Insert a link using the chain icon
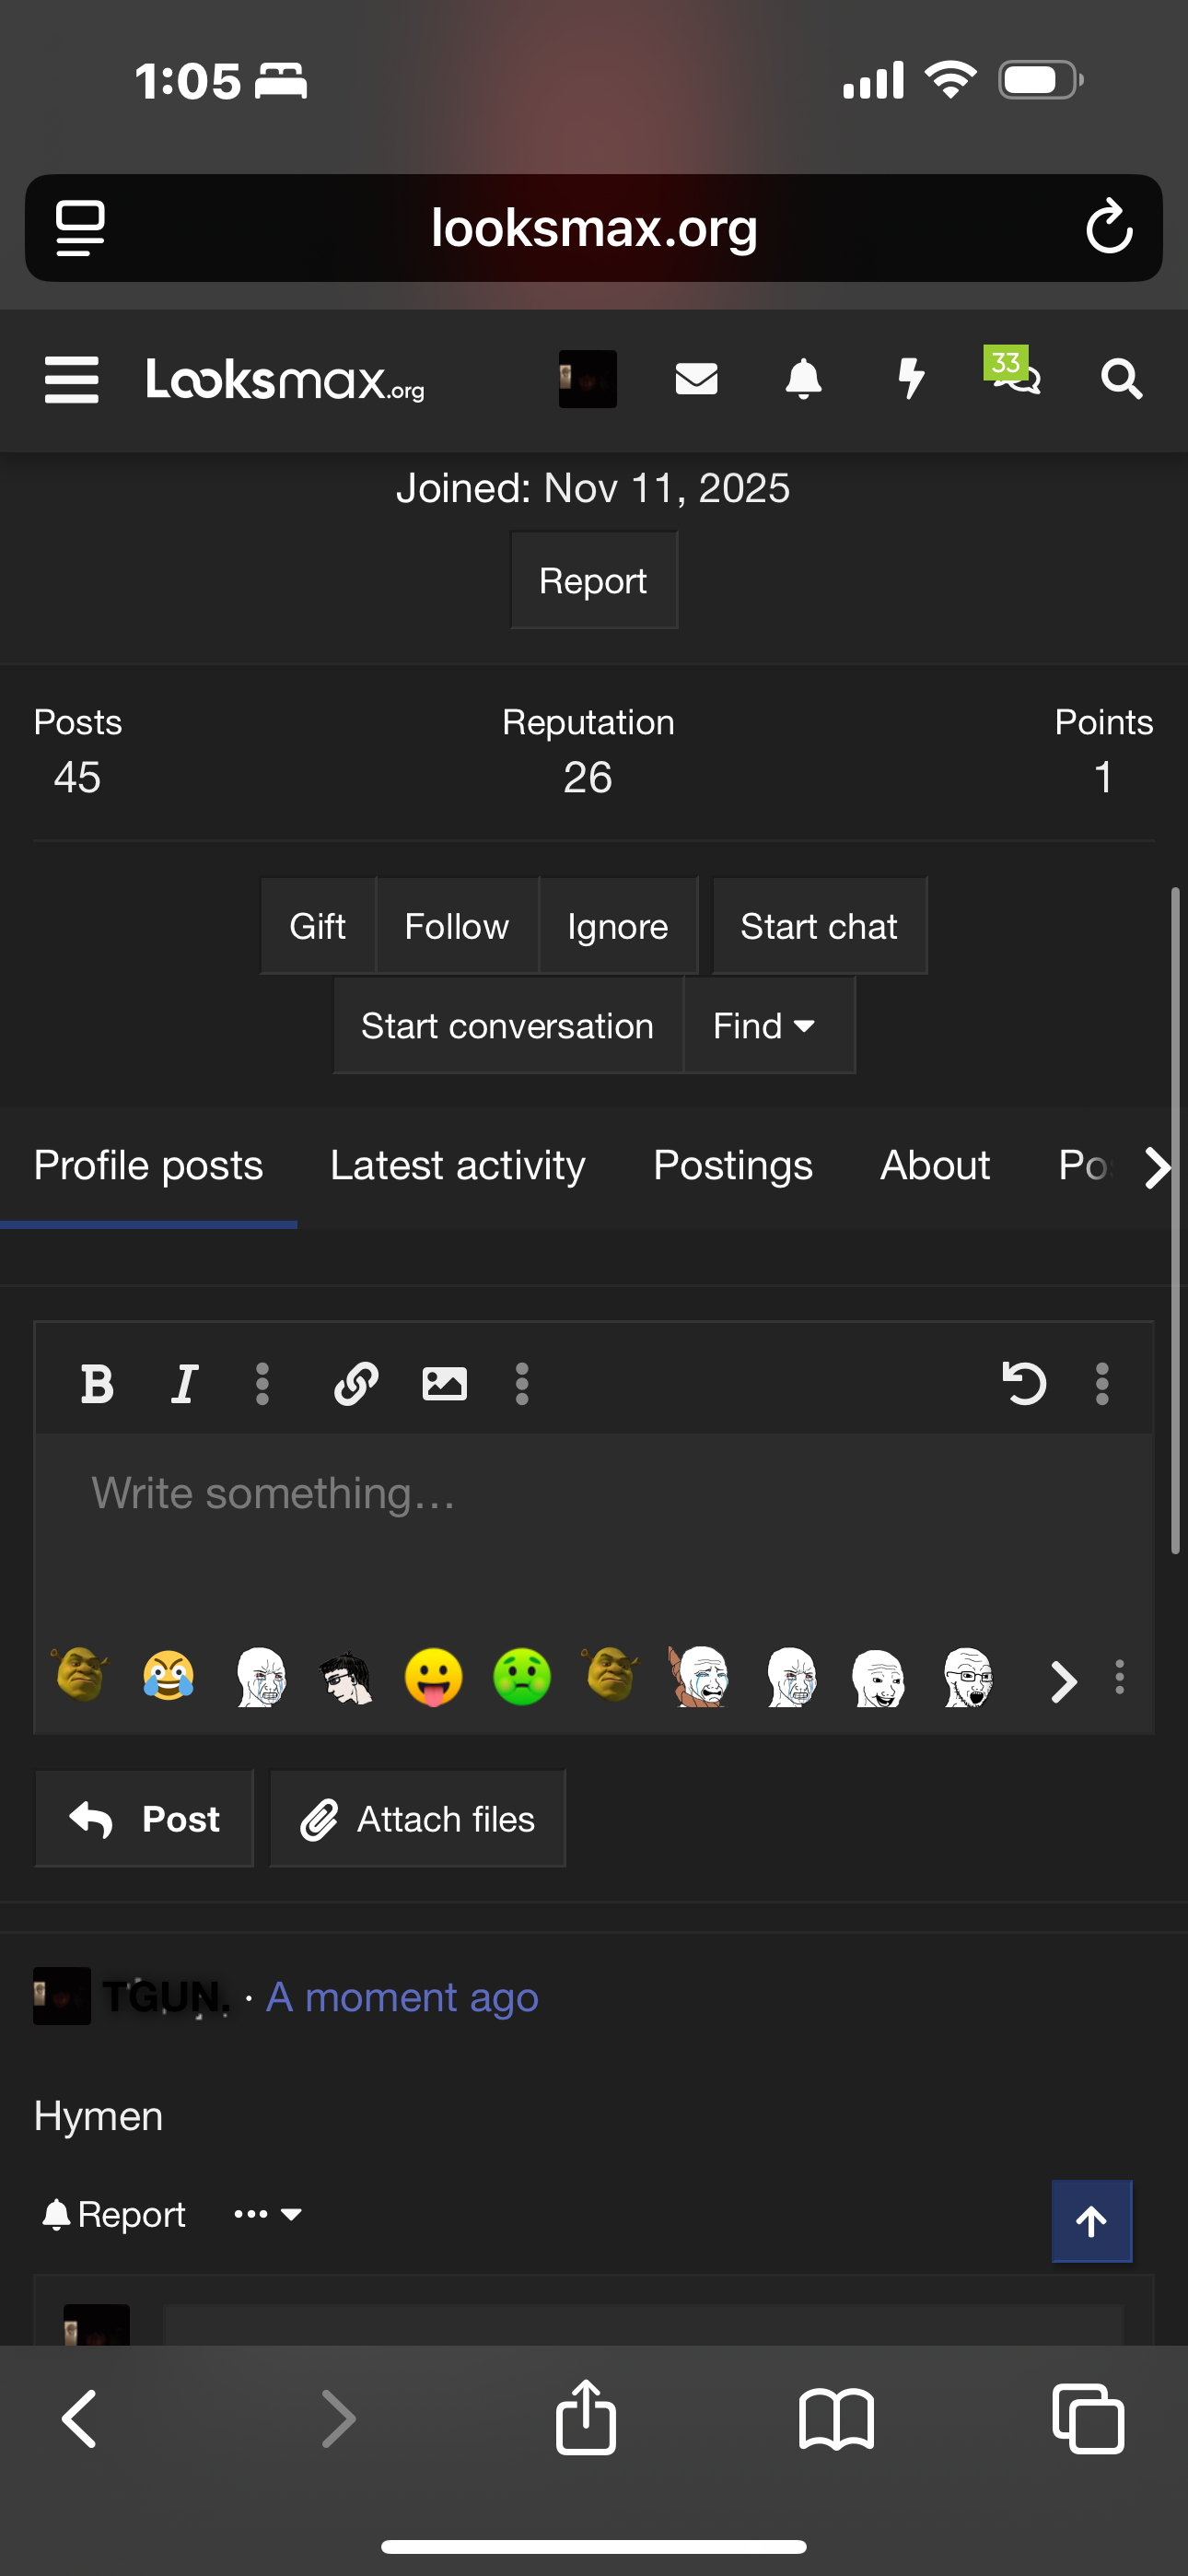The width and height of the screenshot is (1188, 2576). pos(355,1384)
